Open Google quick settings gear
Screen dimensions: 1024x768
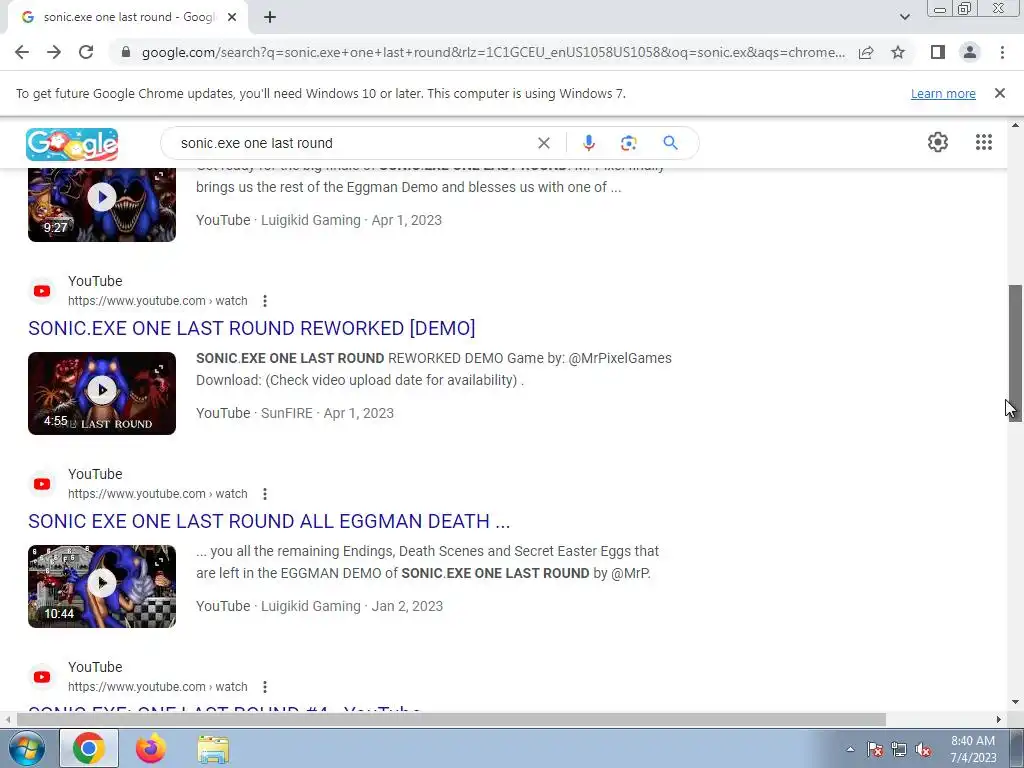click(938, 142)
